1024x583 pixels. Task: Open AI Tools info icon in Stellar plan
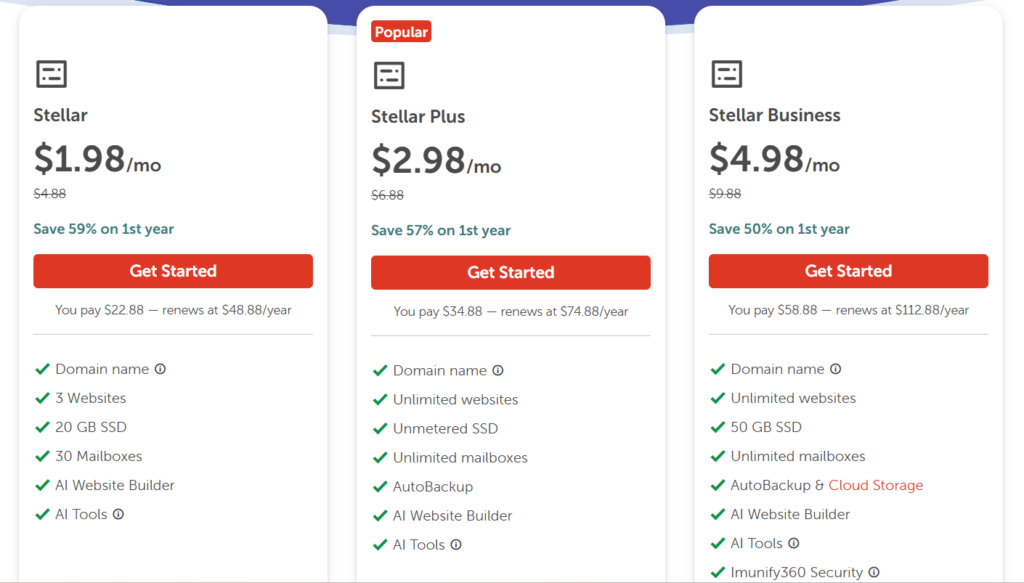[118, 514]
